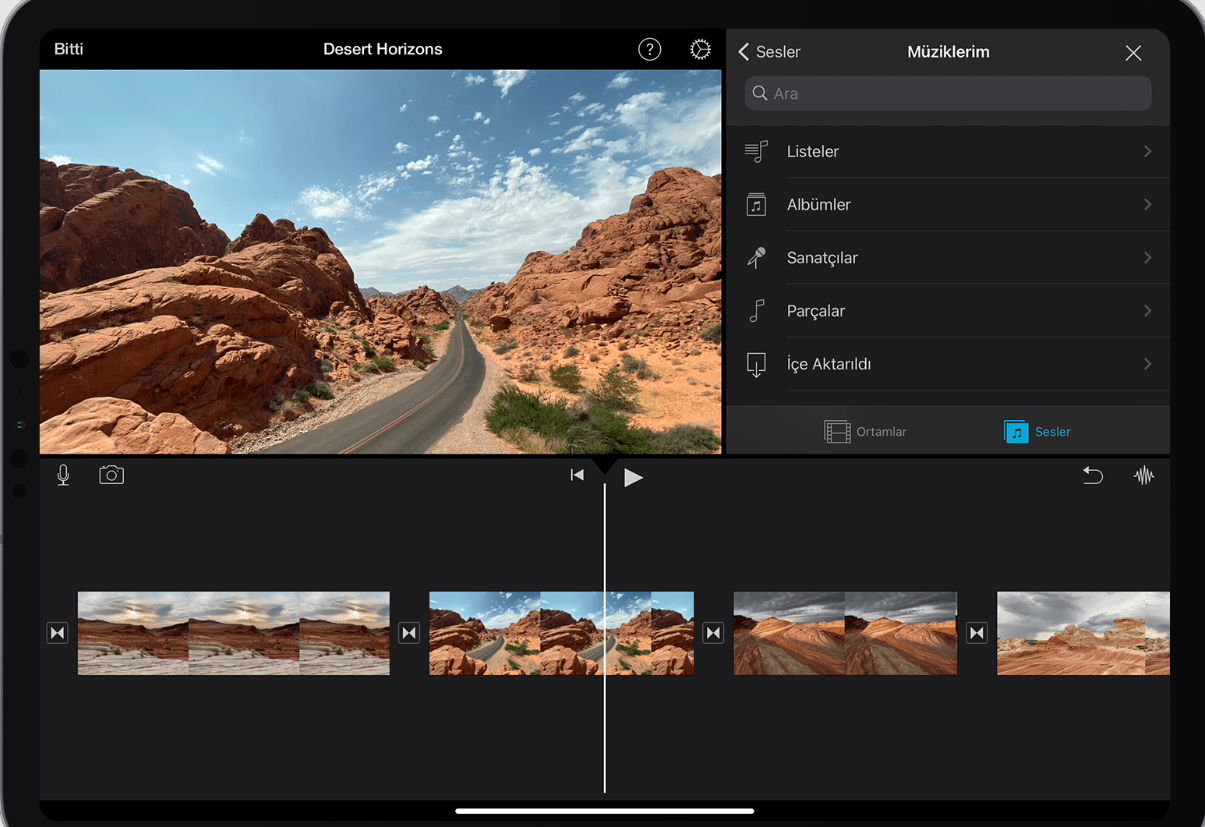Screen dimensions: 1205x827
Task: Expand Sanatçılar chevron arrow
Action: click(1148, 258)
